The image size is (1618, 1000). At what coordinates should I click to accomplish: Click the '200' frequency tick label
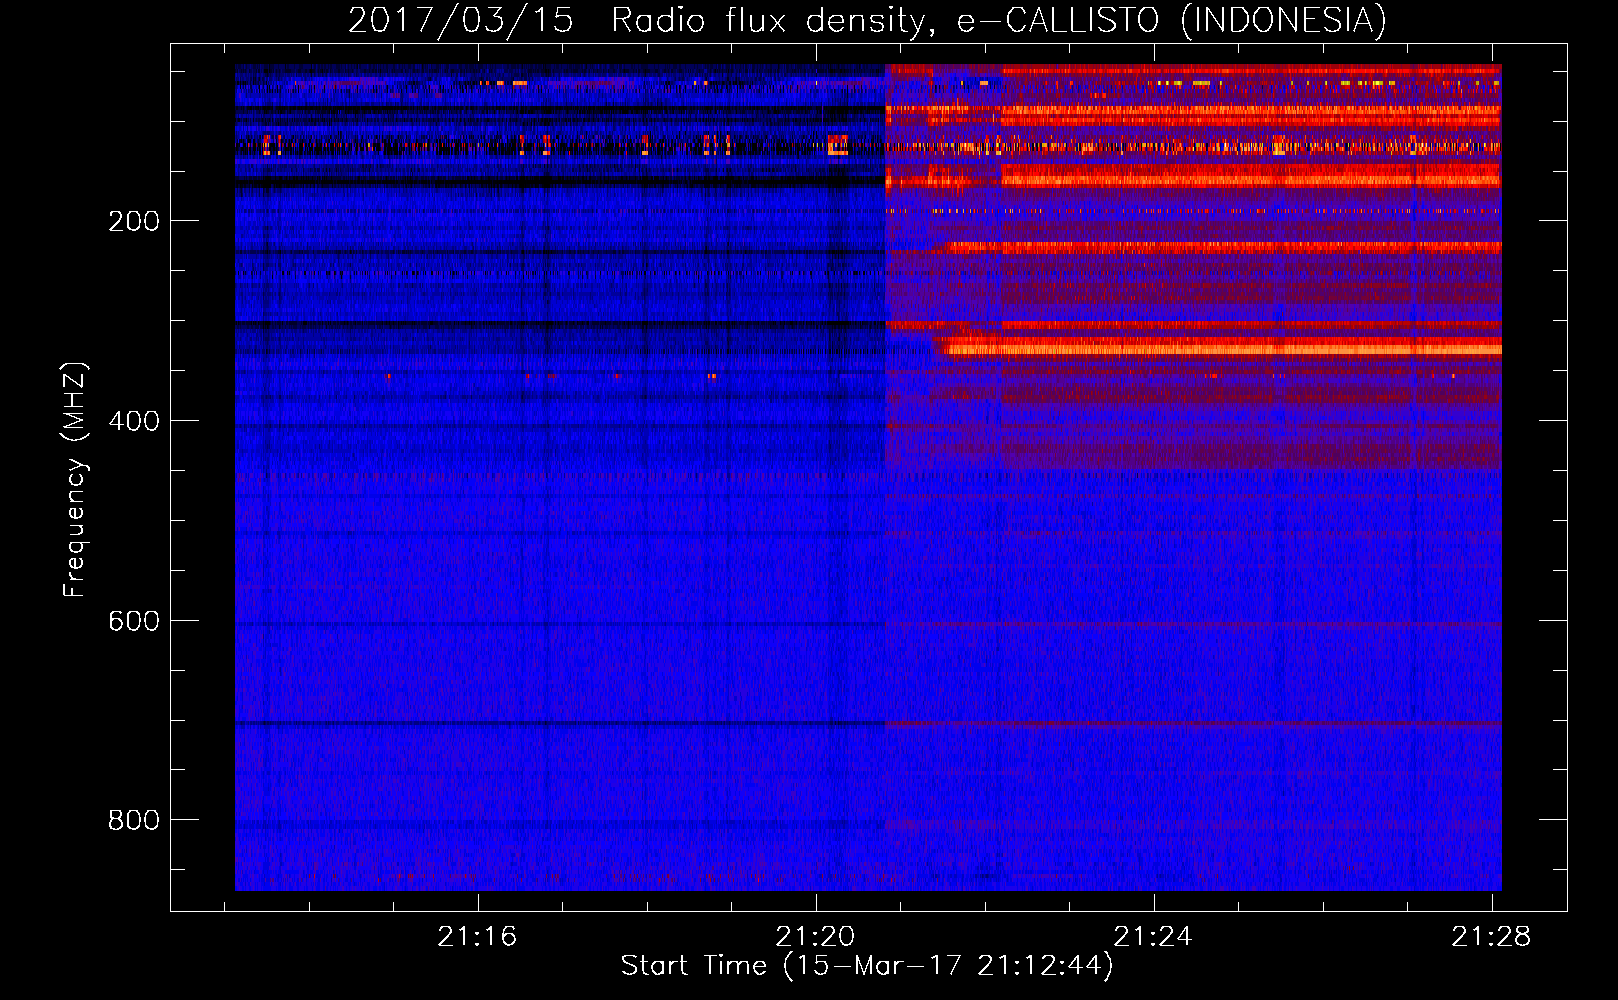click(x=134, y=221)
